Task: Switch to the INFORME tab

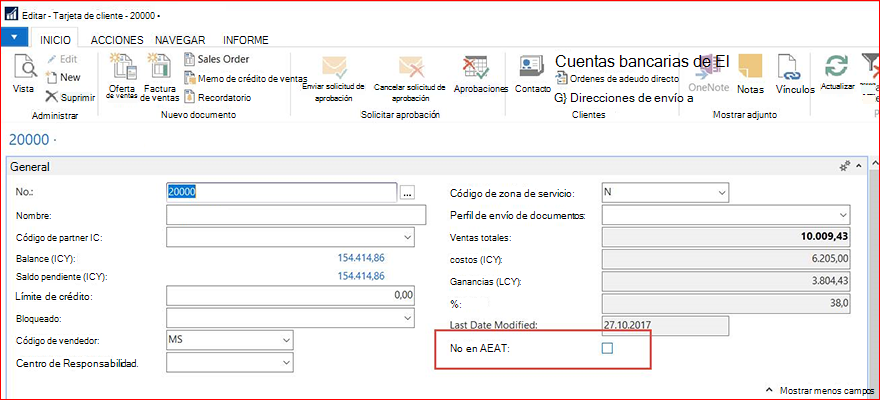Action: (246, 40)
